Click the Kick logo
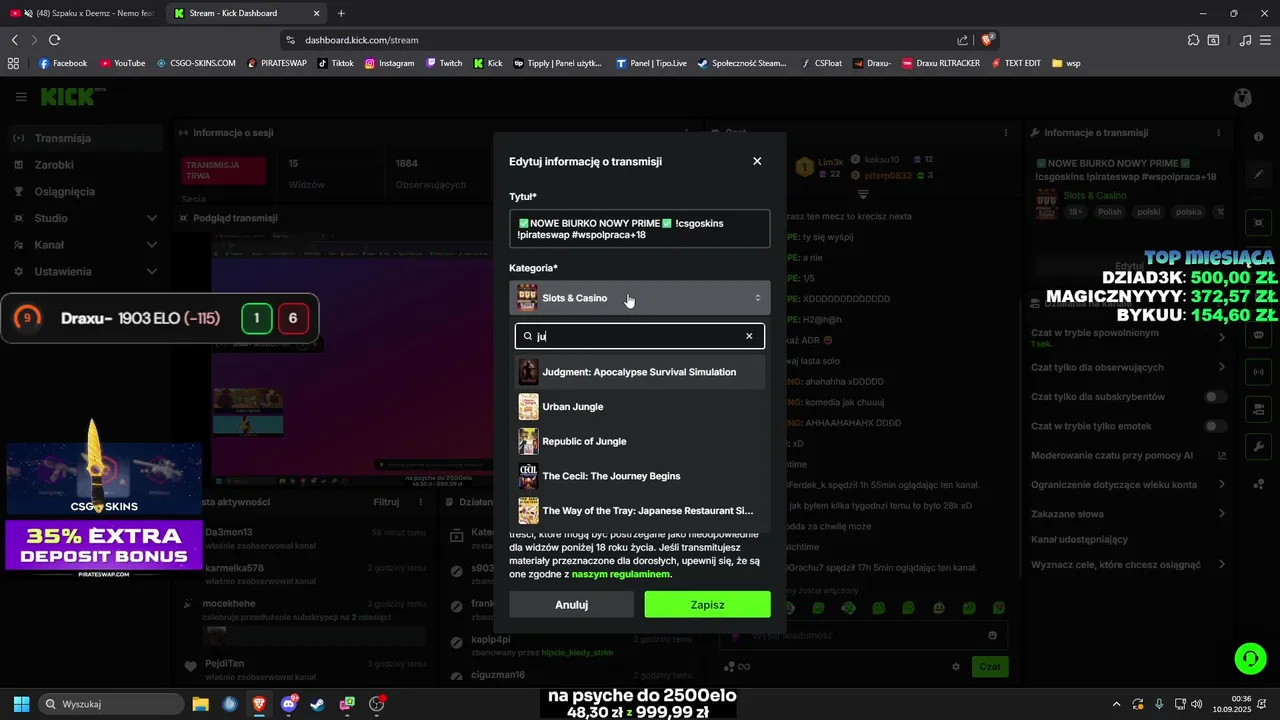1280x720 pixels. 72,97
